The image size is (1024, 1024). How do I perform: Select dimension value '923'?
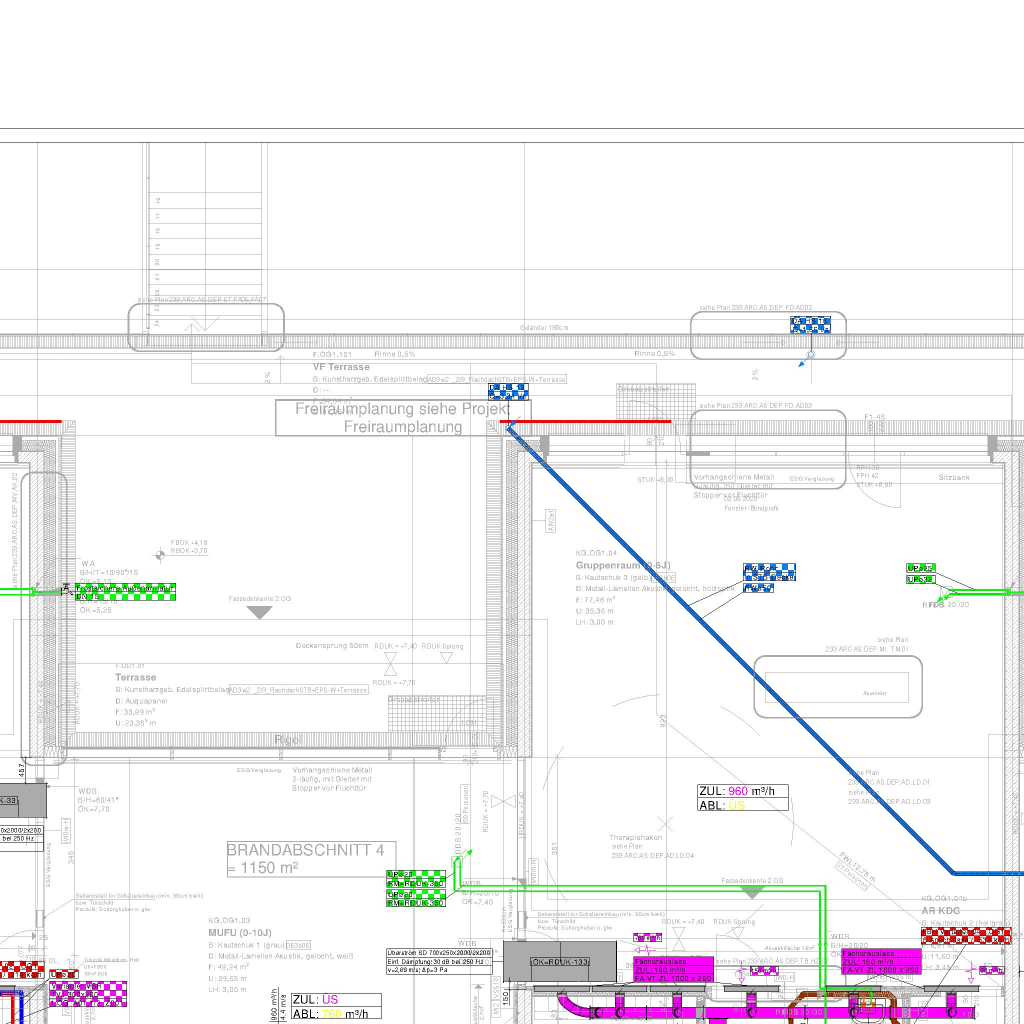[663, 721]
